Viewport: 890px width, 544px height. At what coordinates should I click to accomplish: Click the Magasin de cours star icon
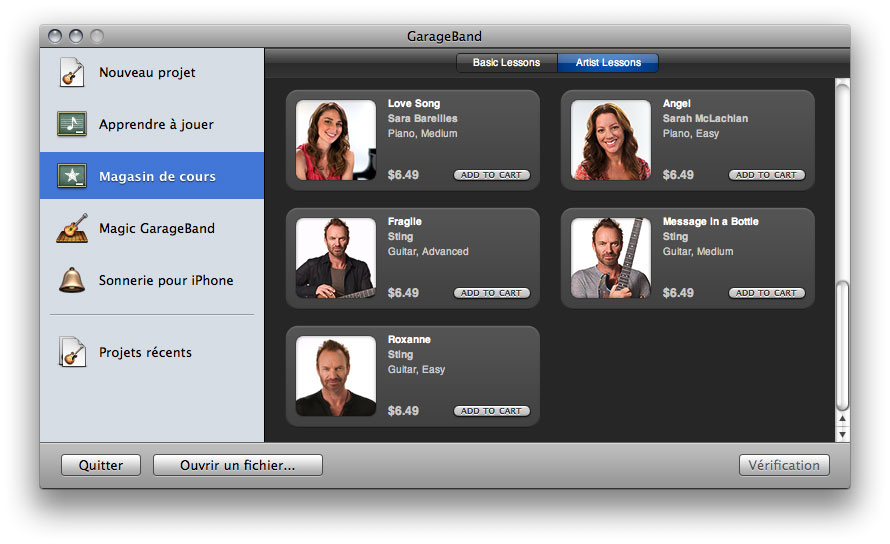click(x=72, y=175)
